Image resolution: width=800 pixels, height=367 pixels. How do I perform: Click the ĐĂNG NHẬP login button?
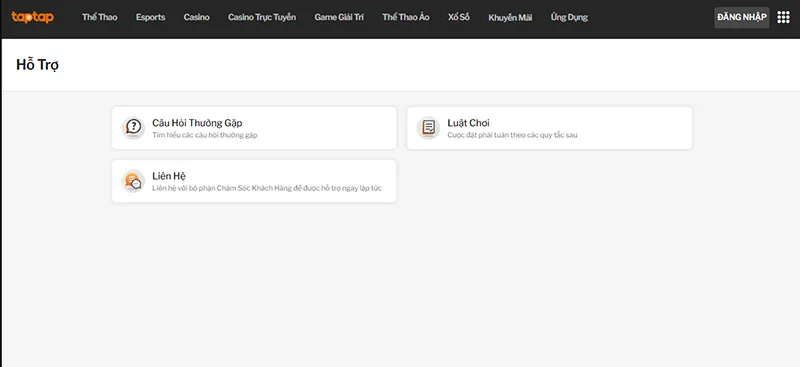[741, 17]
